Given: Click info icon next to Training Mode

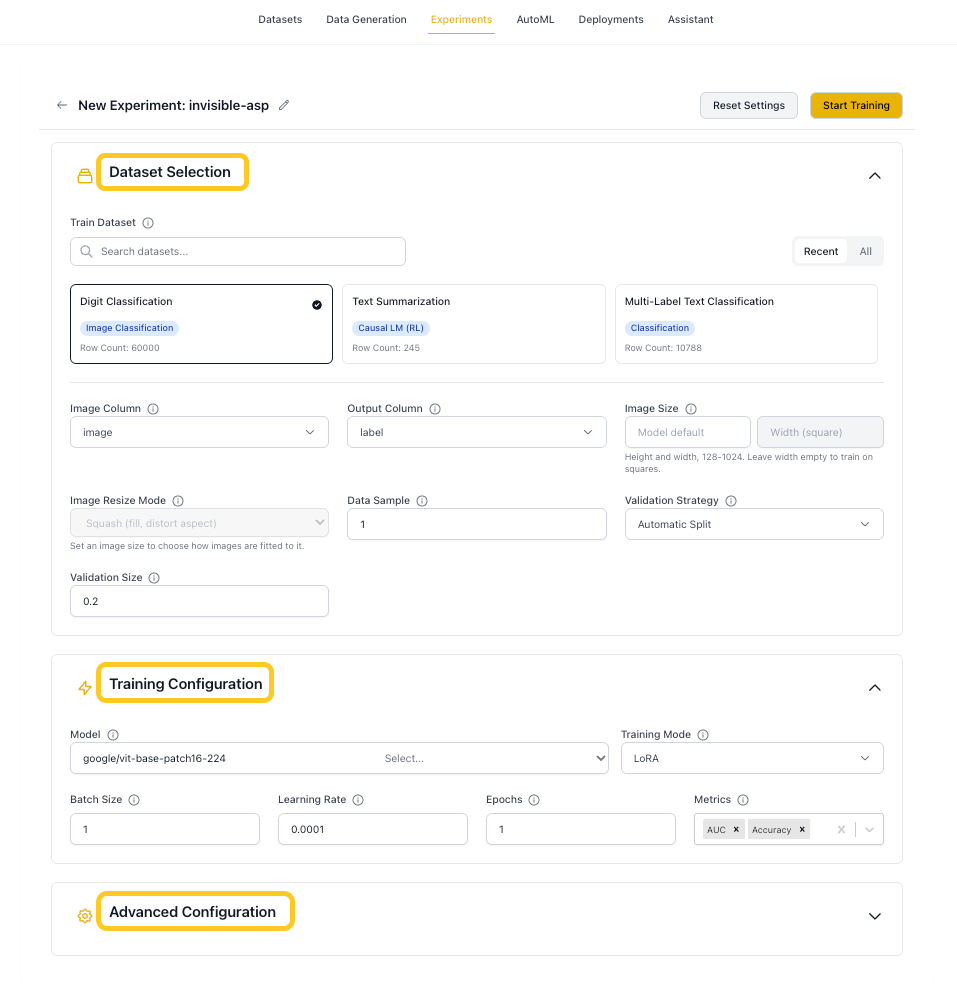Looking at the screenshot, I should (x=703, y=735).
